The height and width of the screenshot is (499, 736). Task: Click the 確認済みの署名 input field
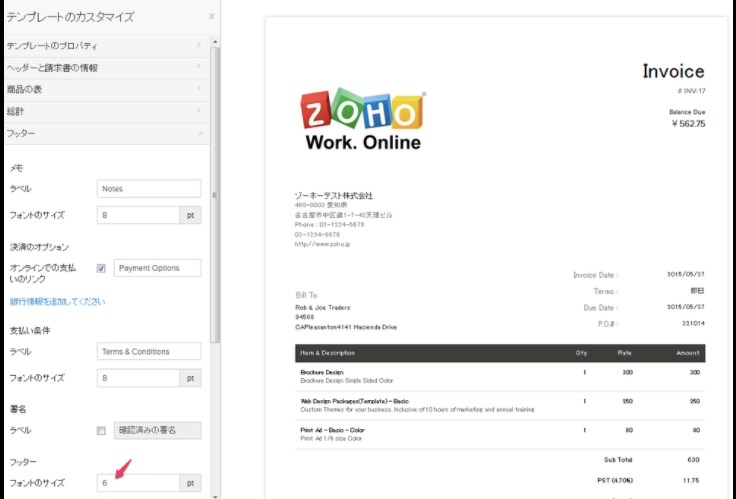[x=157, y=430]
